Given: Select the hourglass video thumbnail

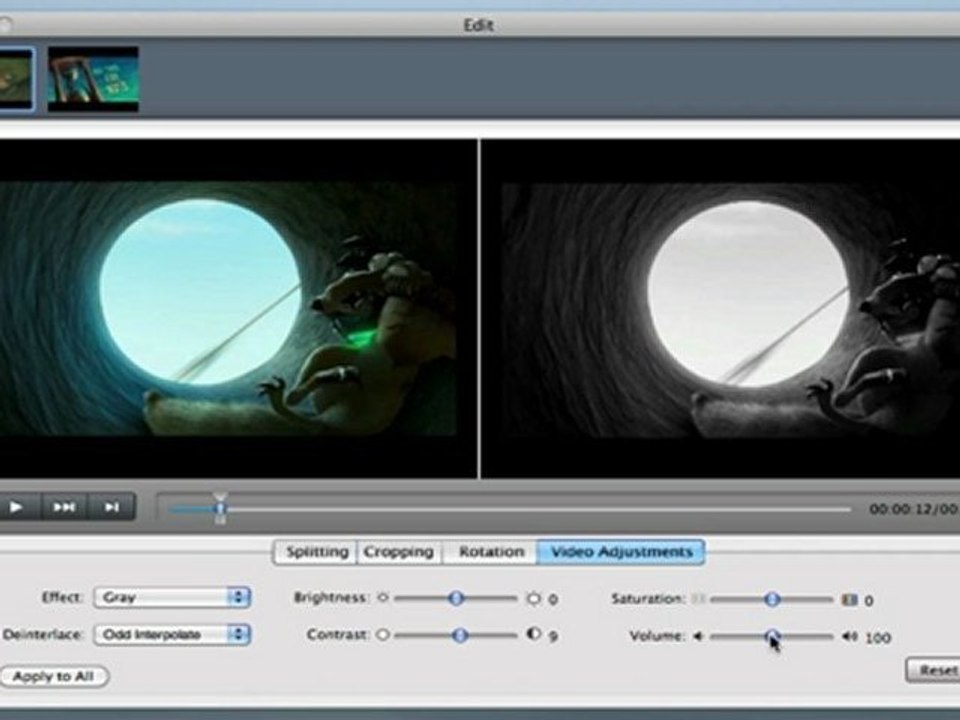Looking at the screenshot, I should pyautogui.click(x=93, y=79).
